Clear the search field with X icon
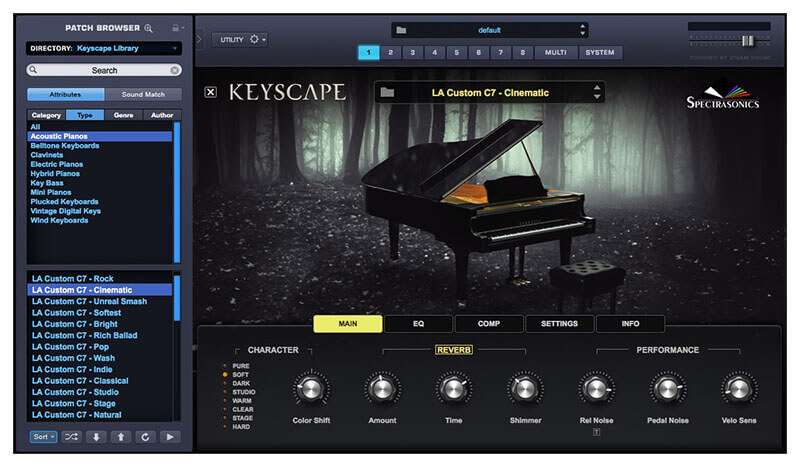800x467 pixels. [x=174, y=70]
